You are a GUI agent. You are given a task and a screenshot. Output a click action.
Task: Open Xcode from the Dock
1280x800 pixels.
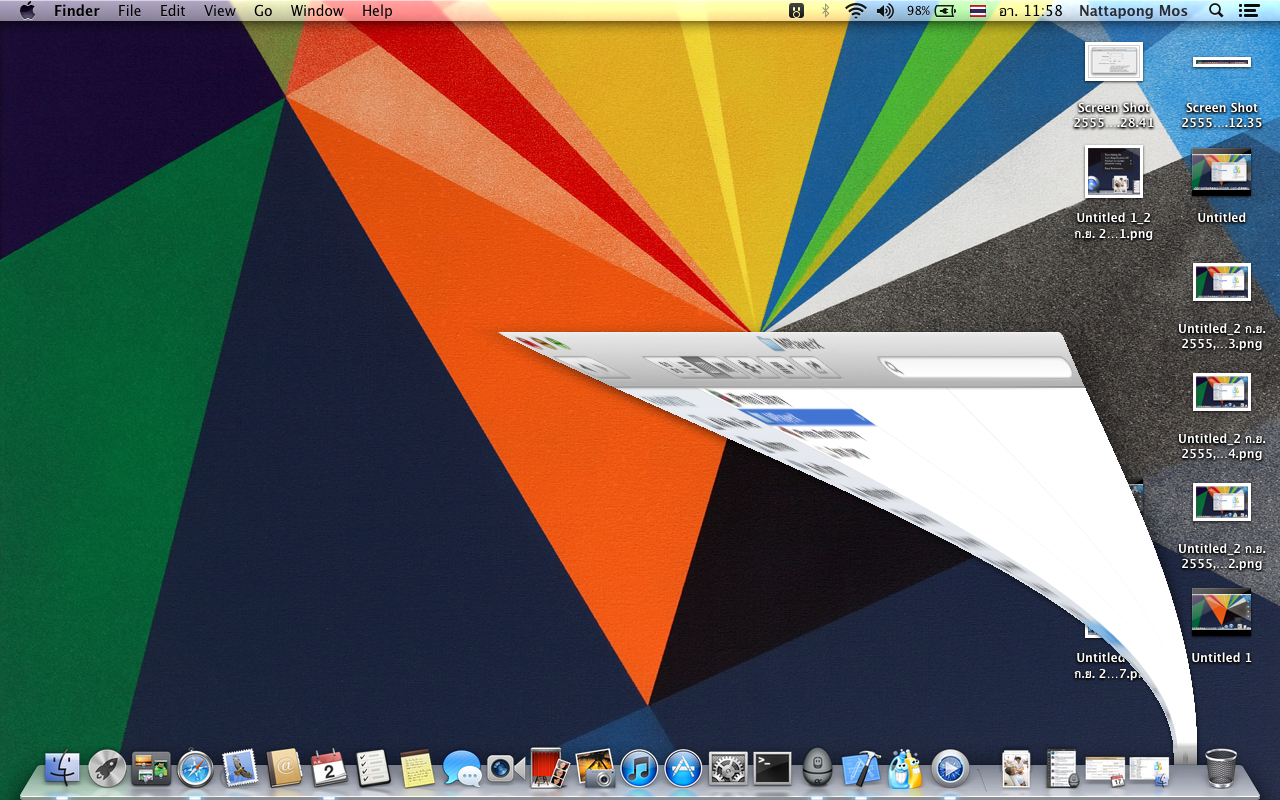(x=860, y=768)
